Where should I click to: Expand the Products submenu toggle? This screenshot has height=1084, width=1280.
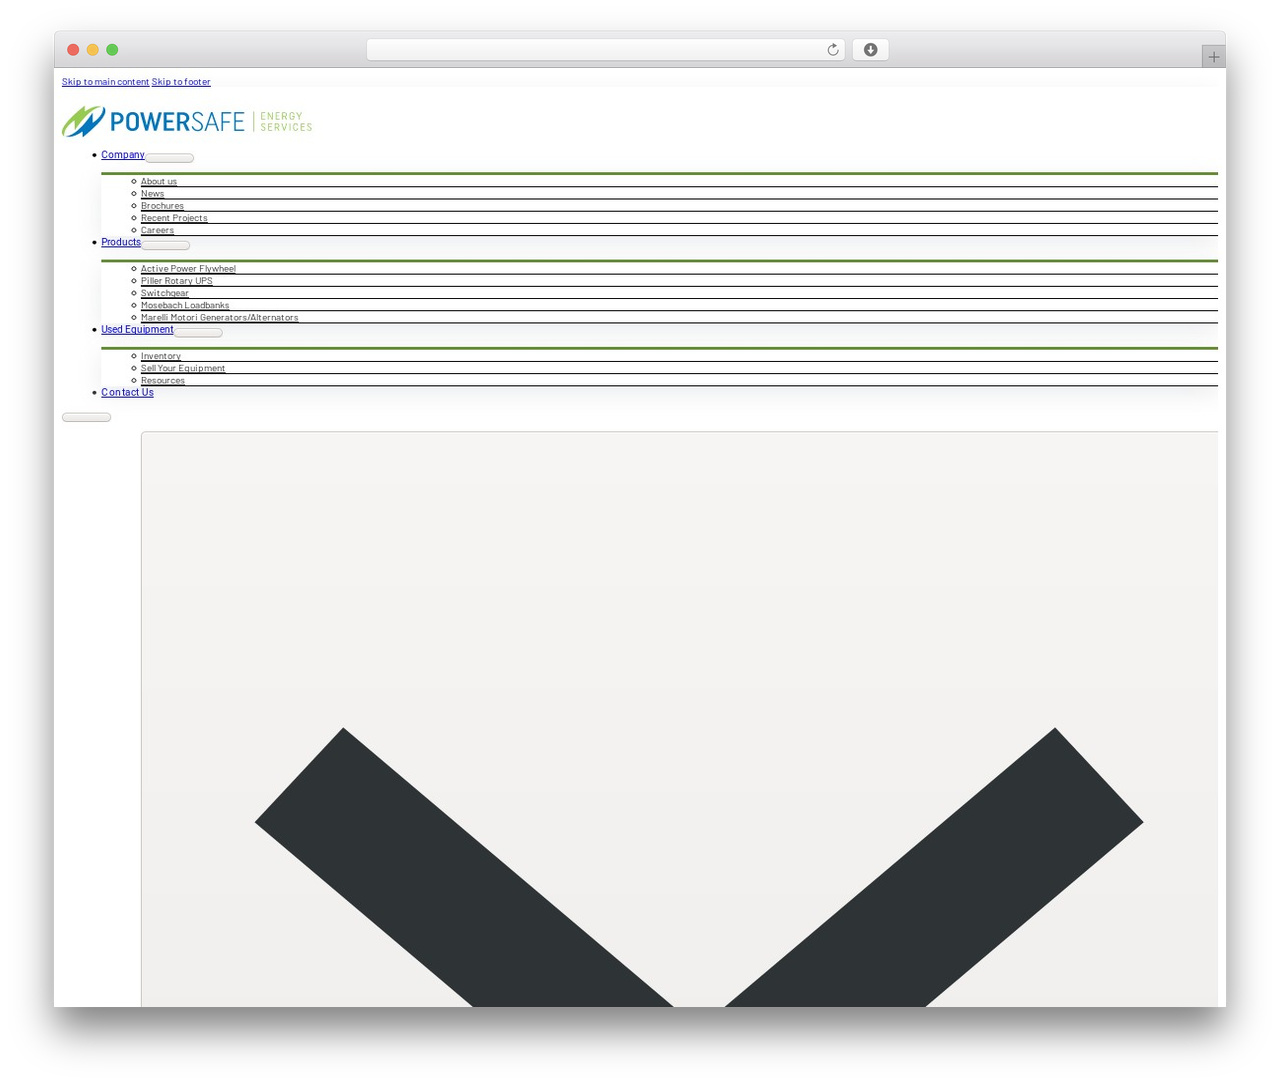[165, 245]
